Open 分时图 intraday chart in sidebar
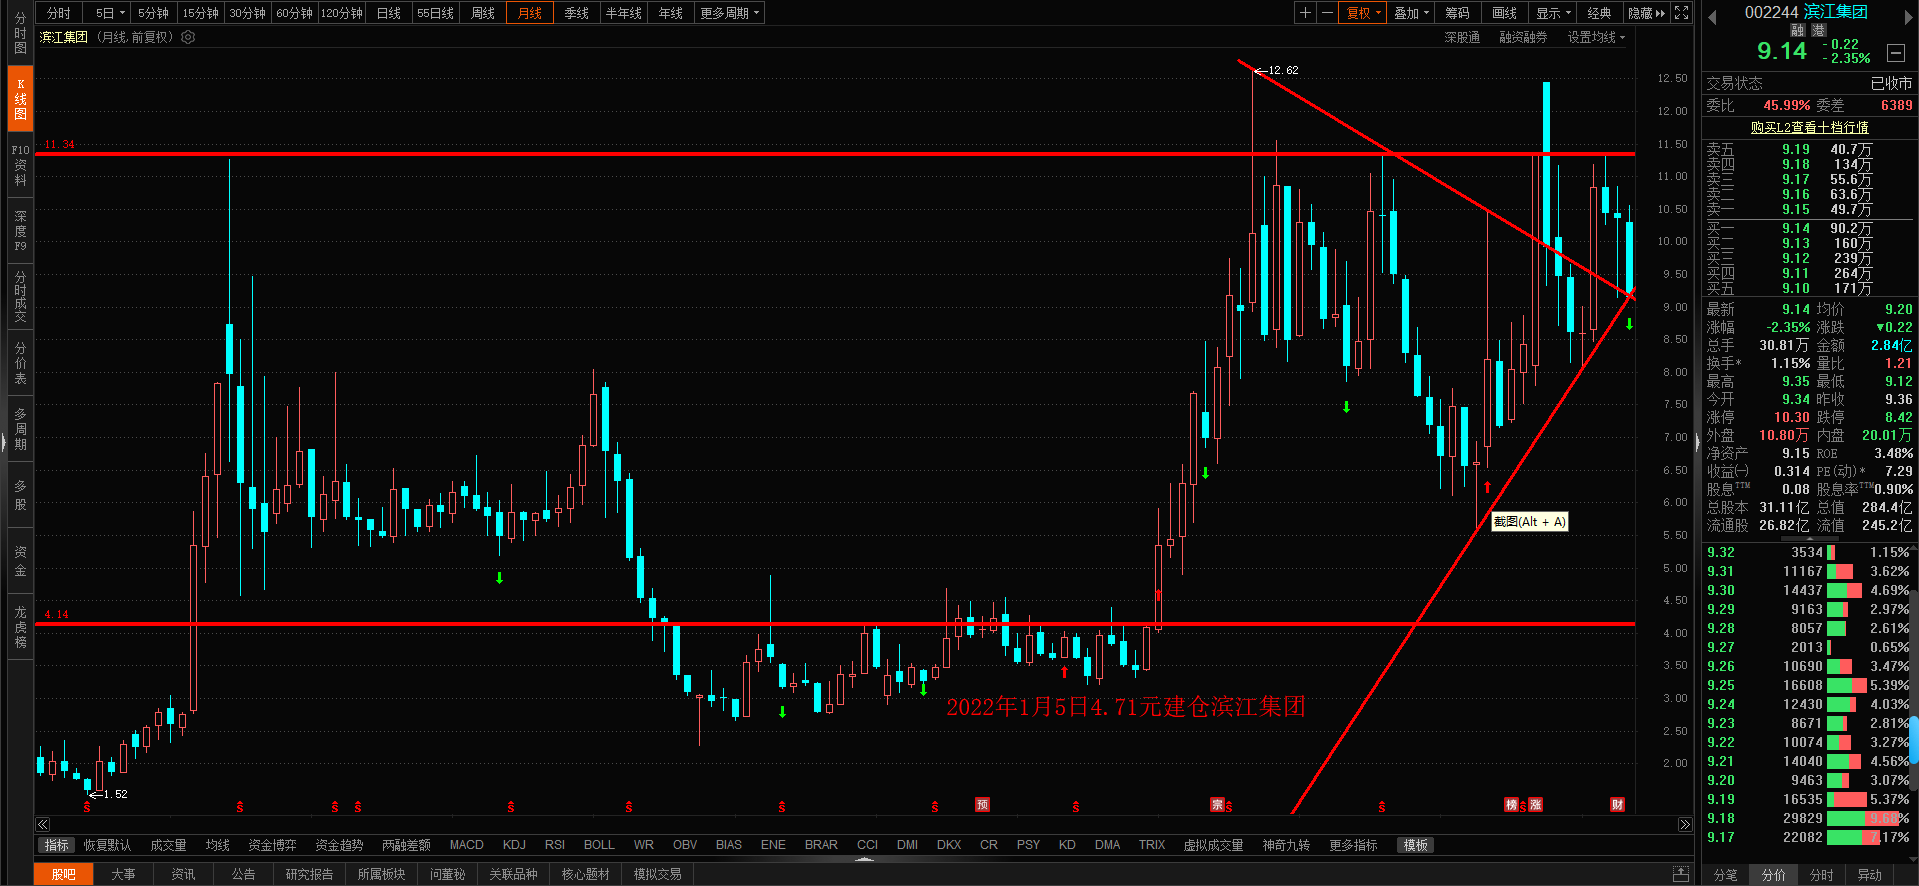This screenshot has height=886, width=1919. pos(20,33)
